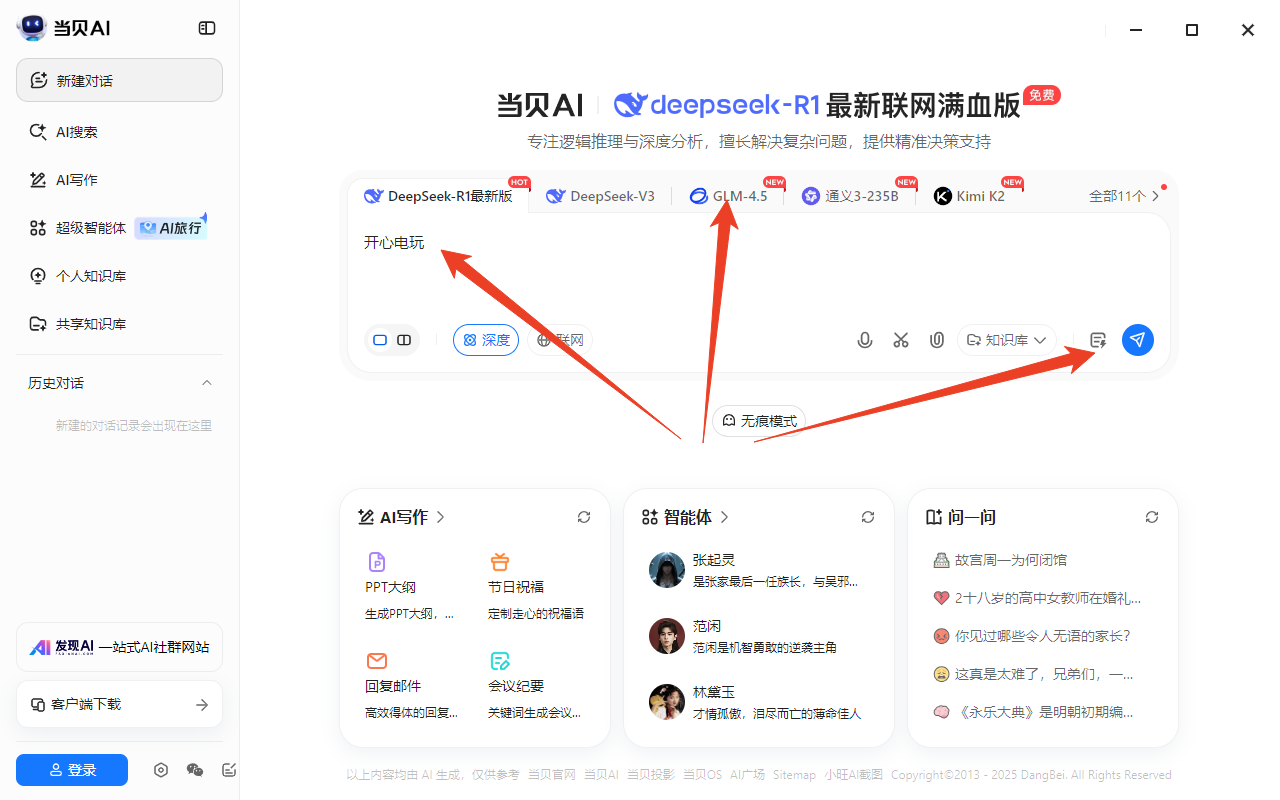This screenshot has width=1280, height=800.
Task: Switch to split-pane layout toggle
Action: point(404,340)
